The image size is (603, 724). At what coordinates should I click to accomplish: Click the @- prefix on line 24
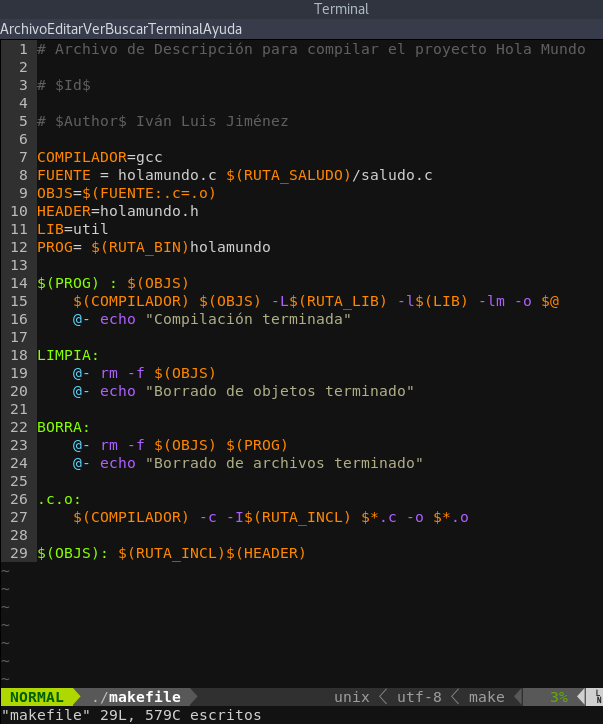[x=81, y=463]
